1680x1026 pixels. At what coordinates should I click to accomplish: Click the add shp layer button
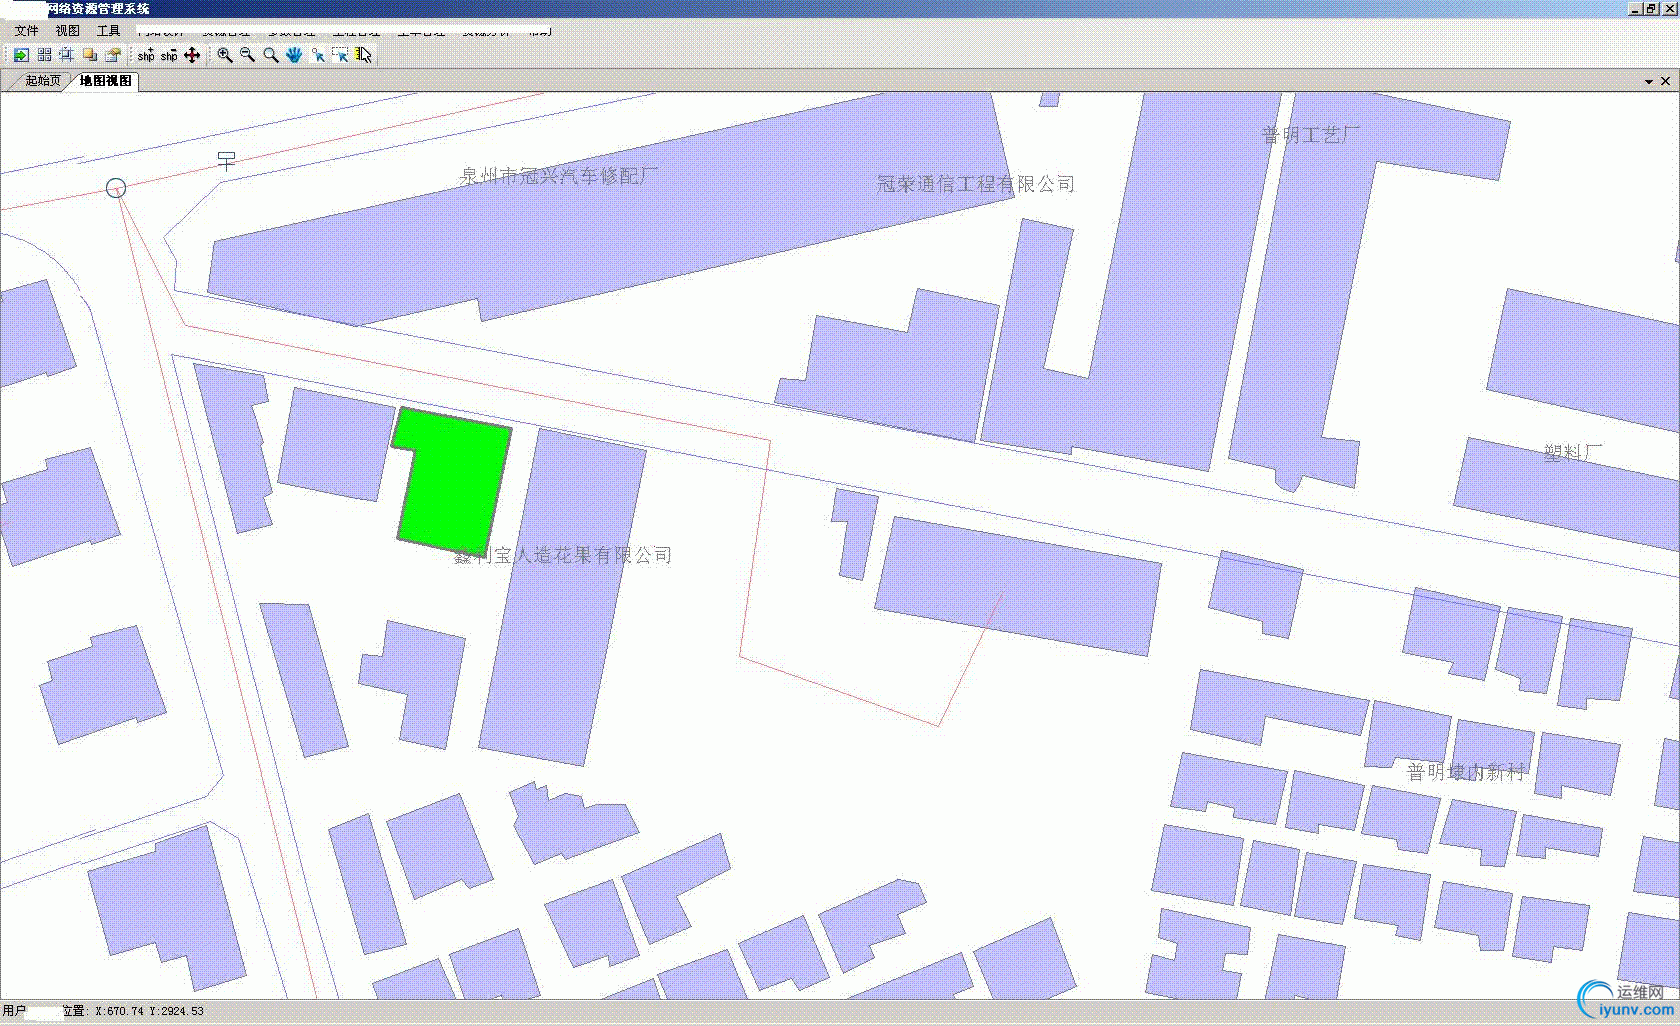pos(146,55)
